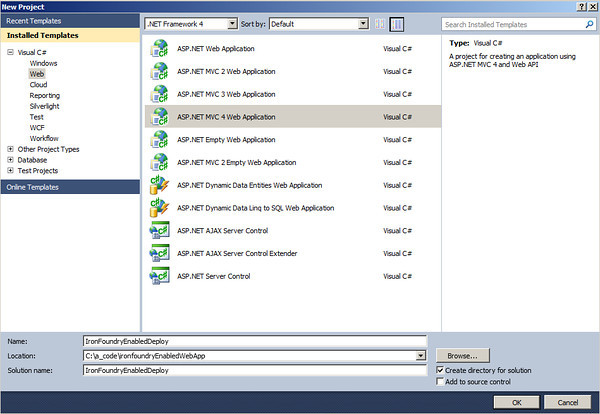
Task: Click the search magnifier icon
Action: [x=589, y=24]
